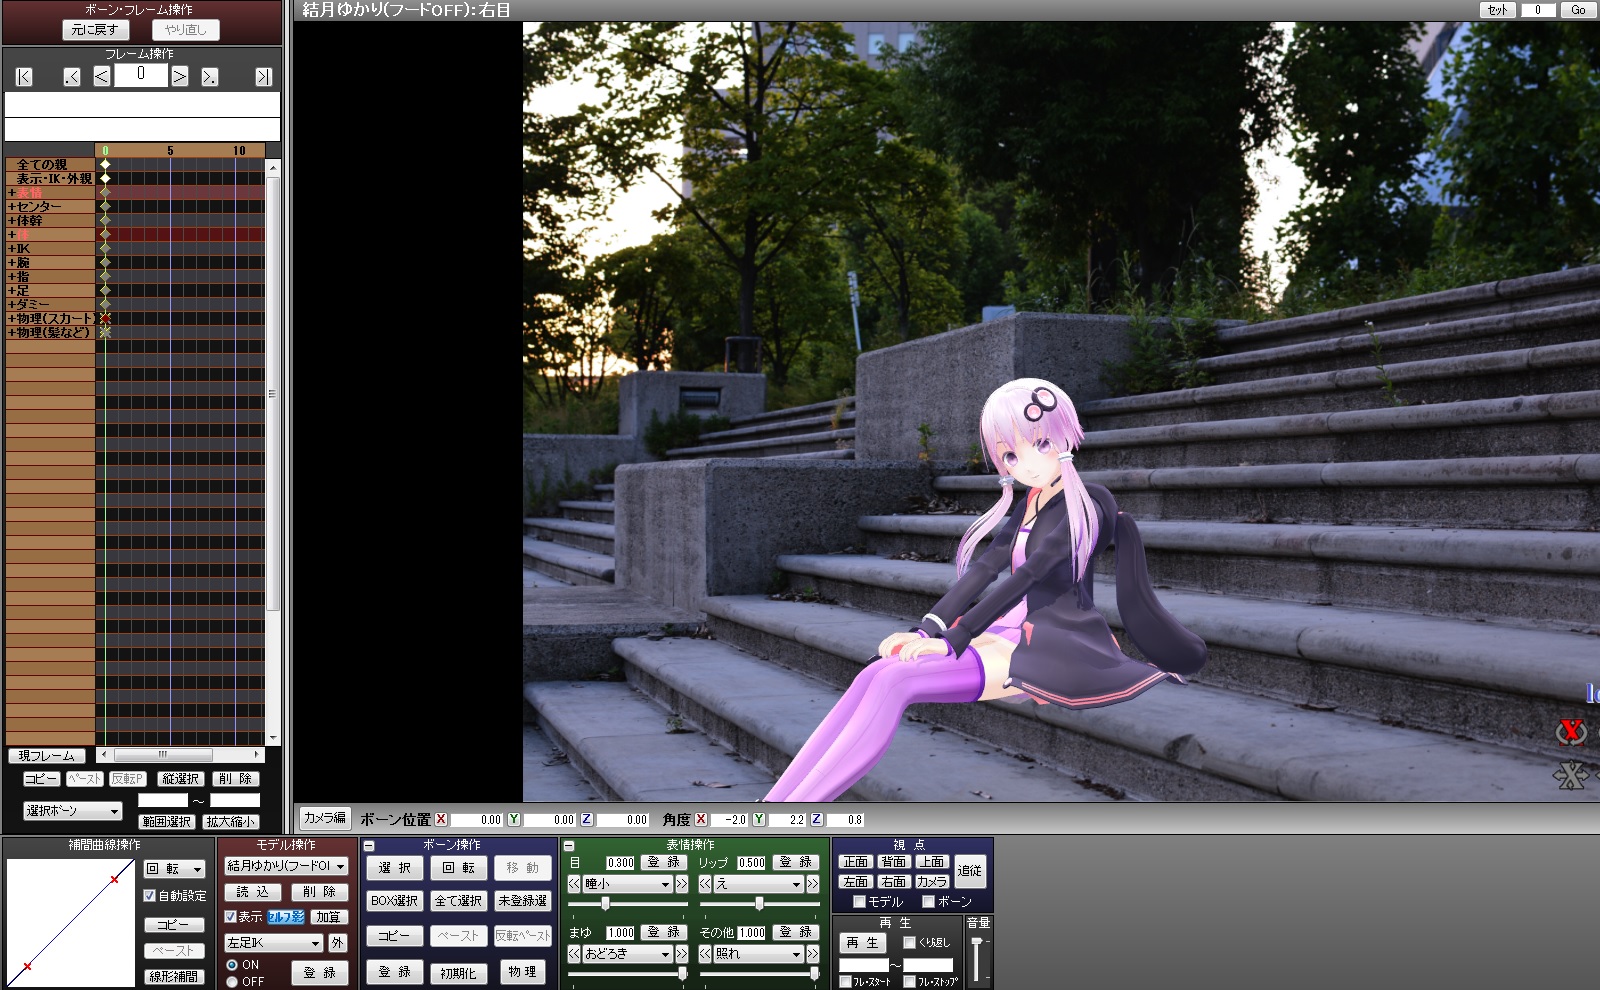
Task: Jump to the last frame with >| button
Action: [x=263, y=77]
